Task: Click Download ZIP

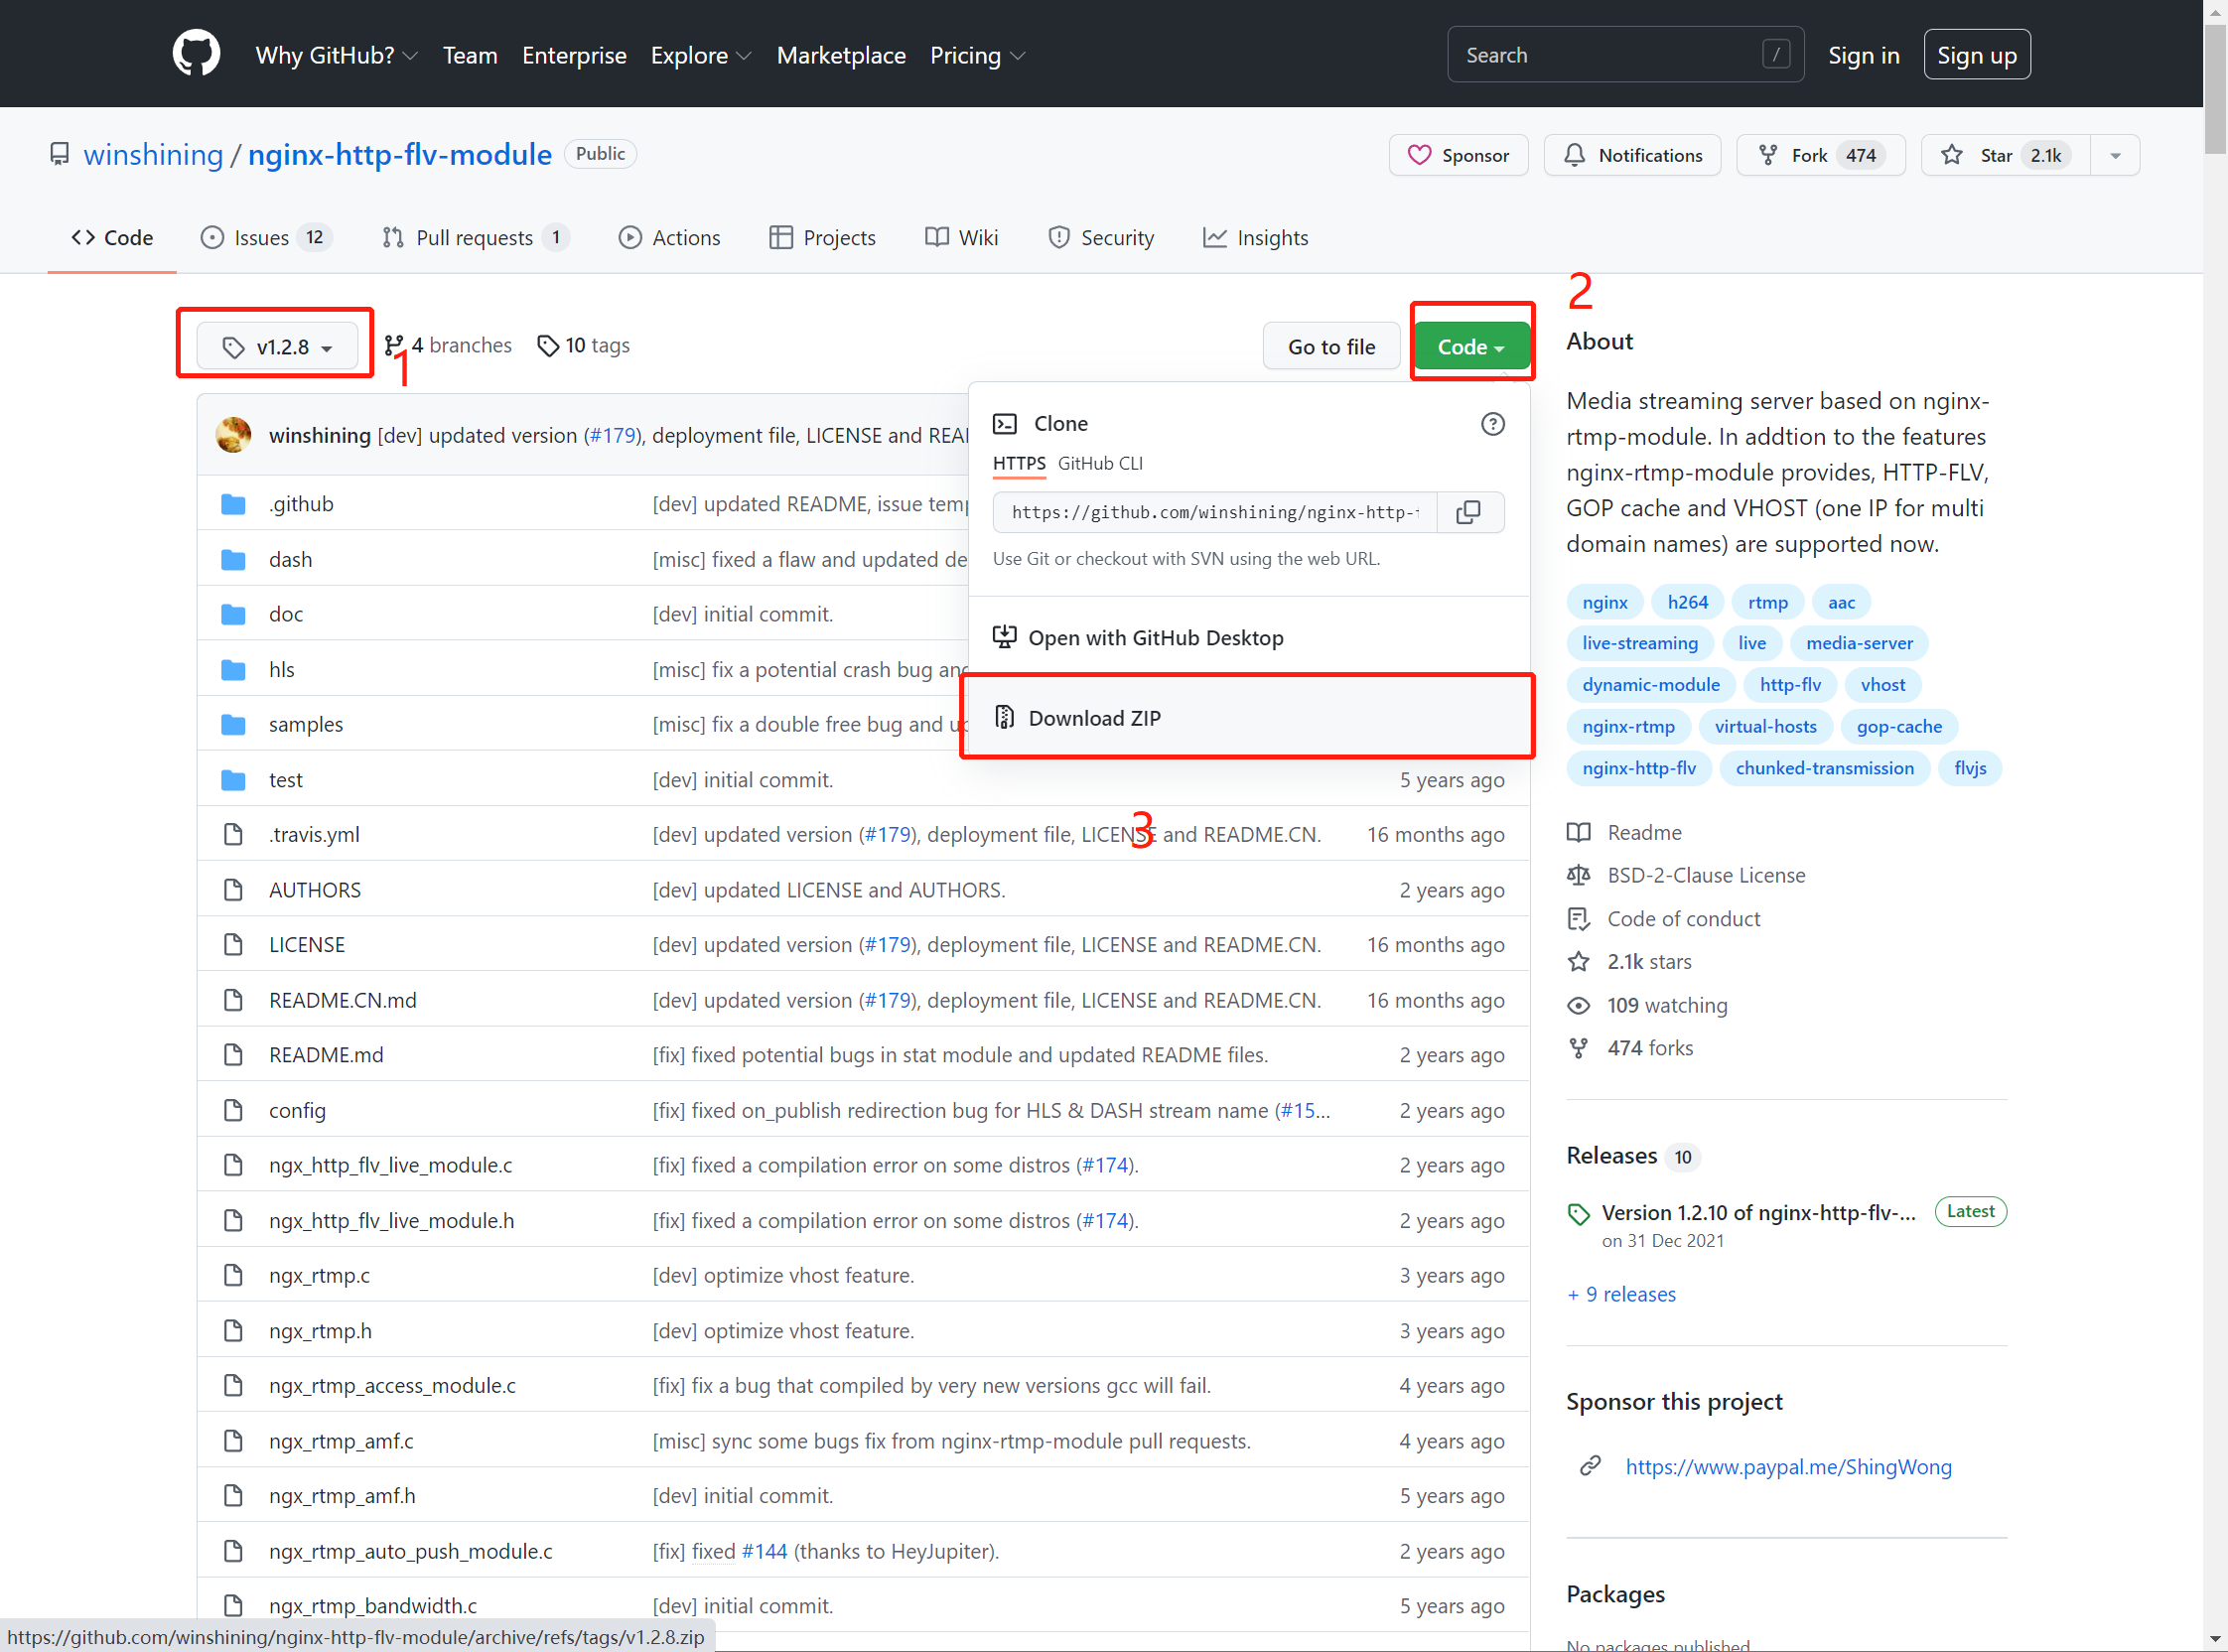Action: tap(1094, 718)
